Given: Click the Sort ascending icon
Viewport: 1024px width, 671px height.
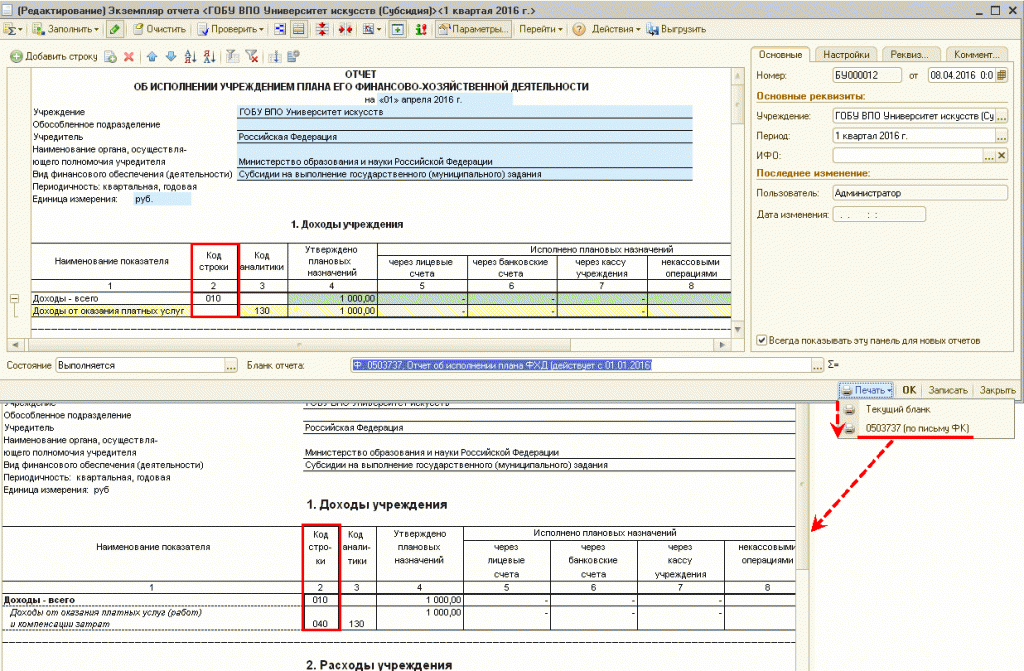Looking at the screenshot, I should click(x=190, y=57).
